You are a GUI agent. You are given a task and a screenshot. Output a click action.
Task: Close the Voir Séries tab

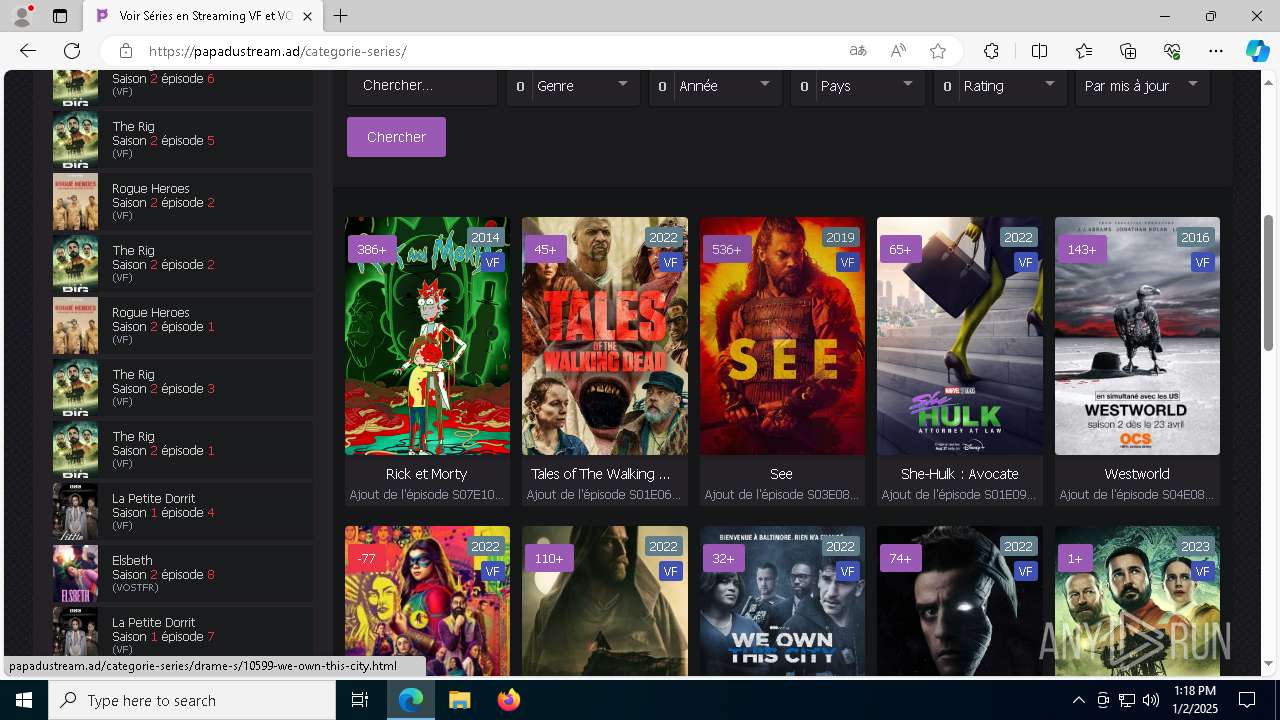[308, 16]
